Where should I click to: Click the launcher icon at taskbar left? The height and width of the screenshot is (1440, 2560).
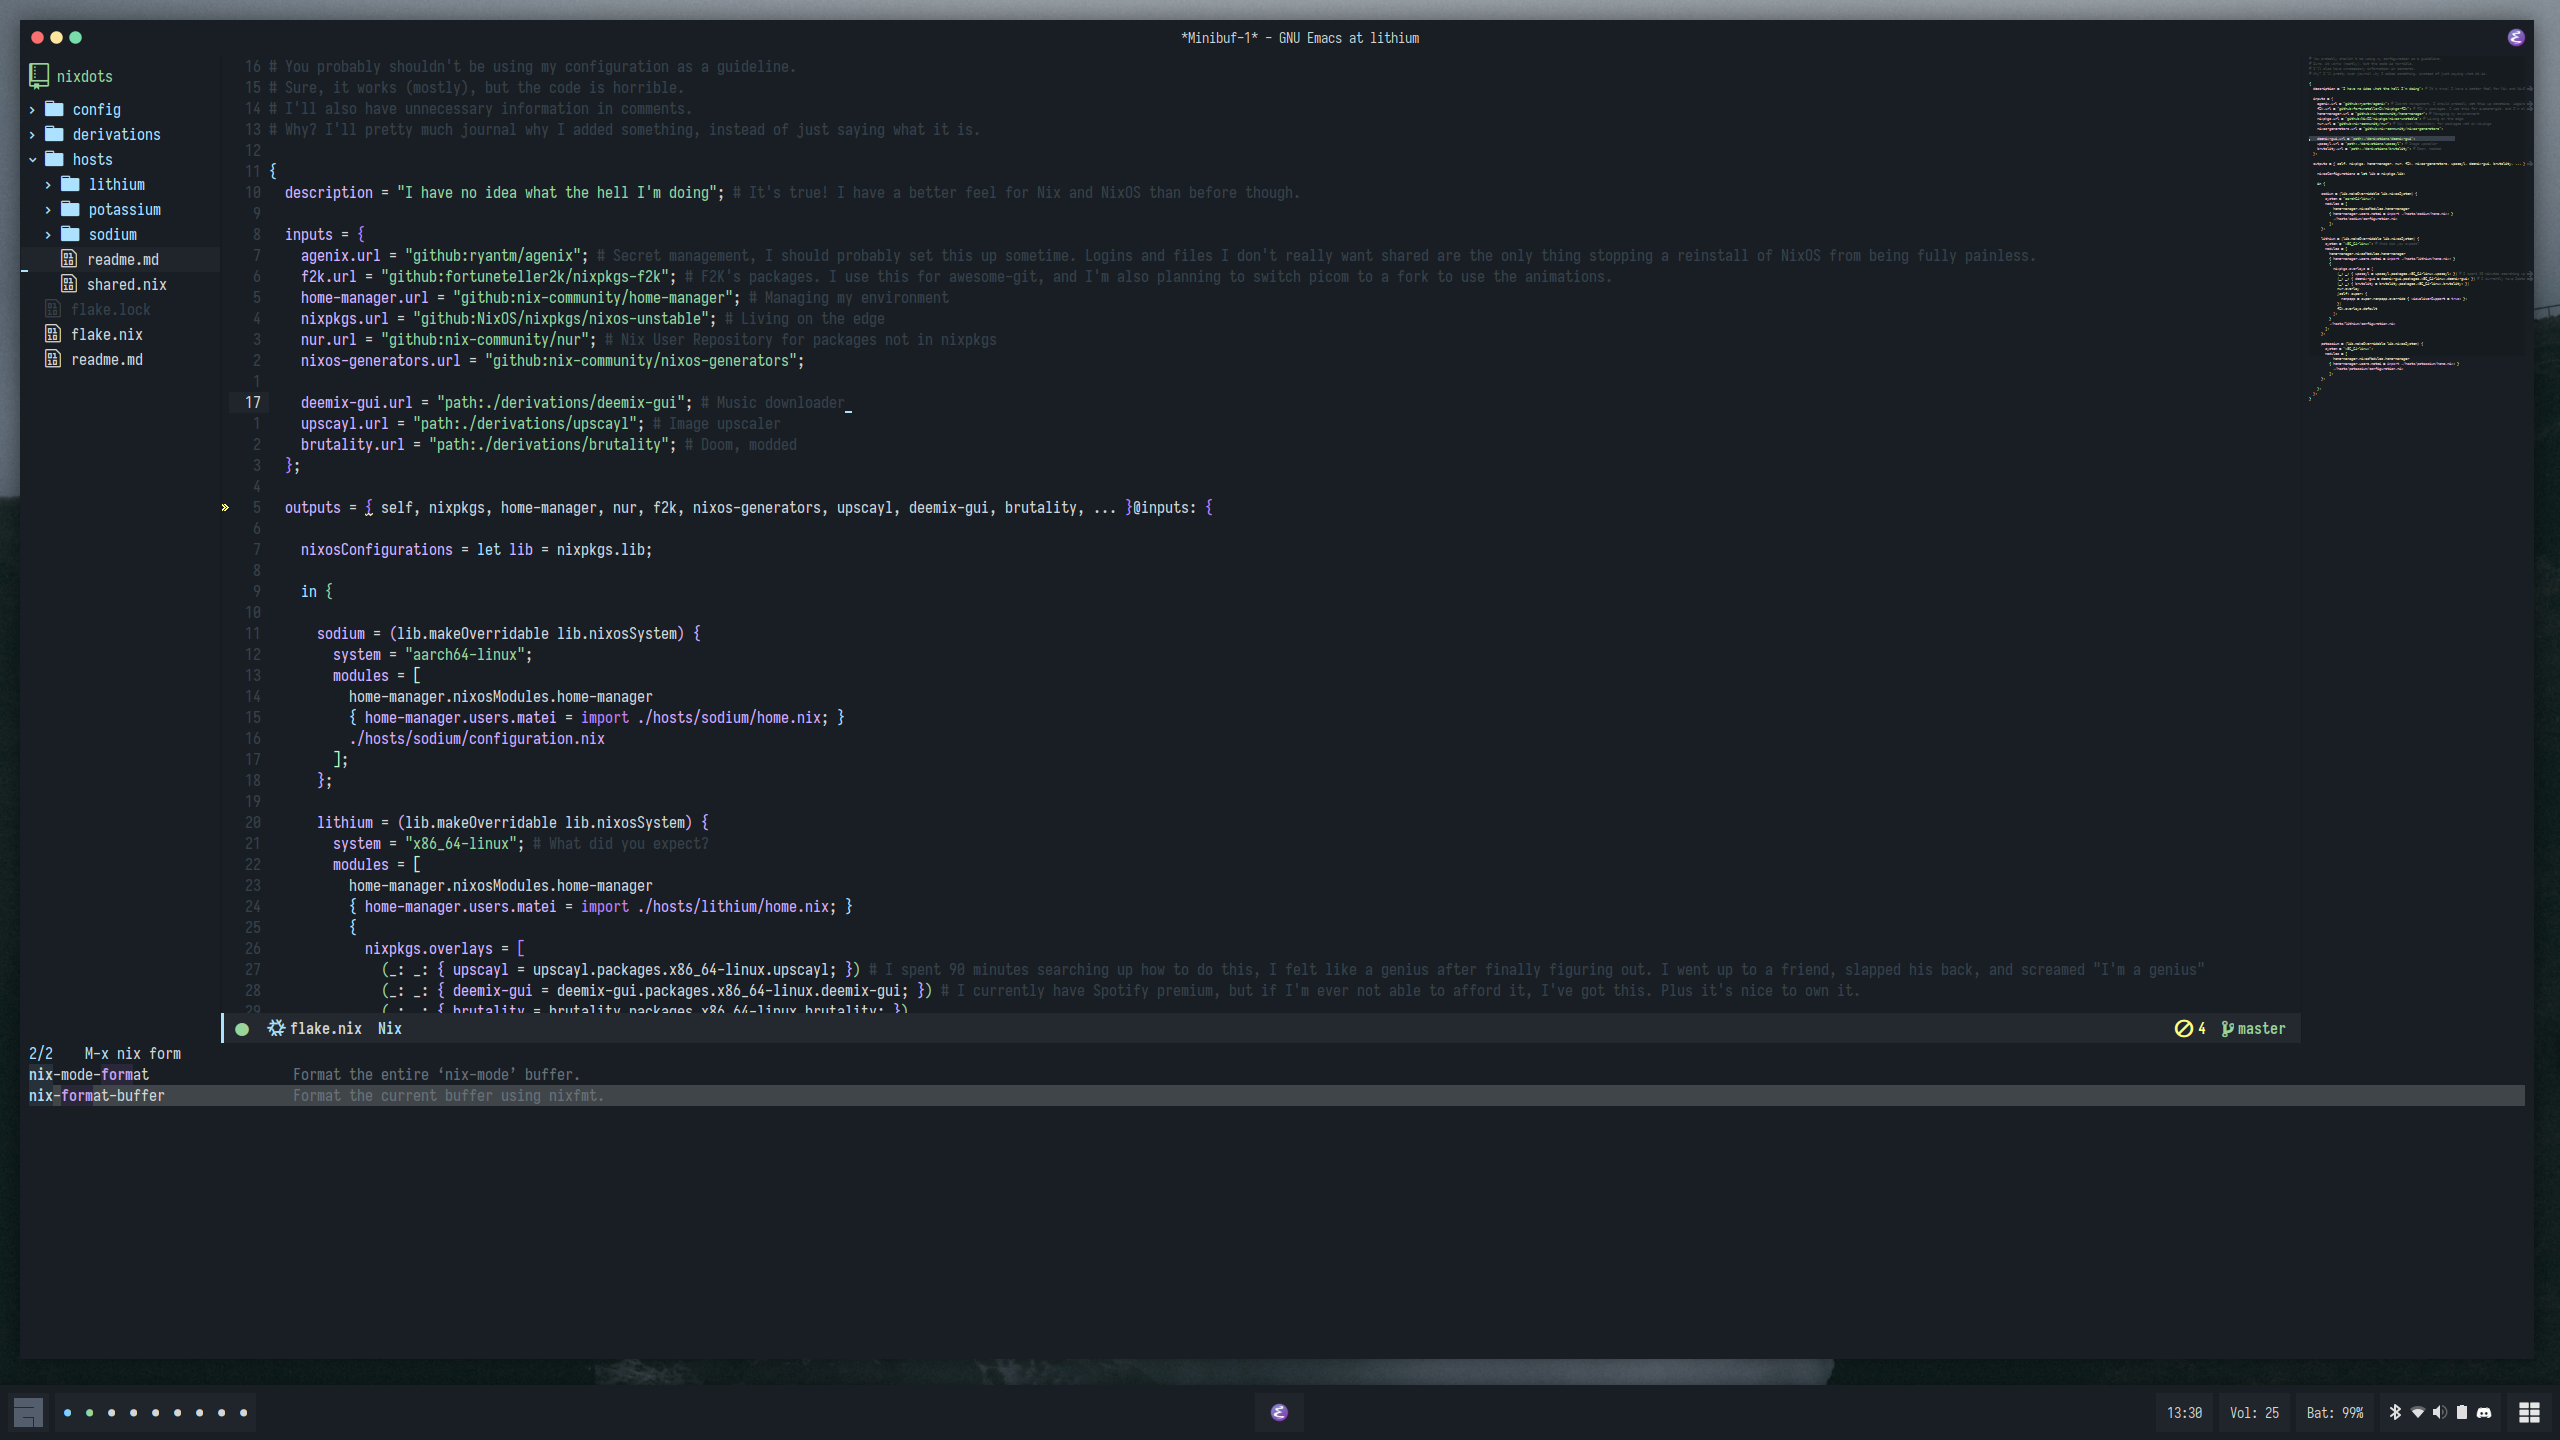point(28,1412)
